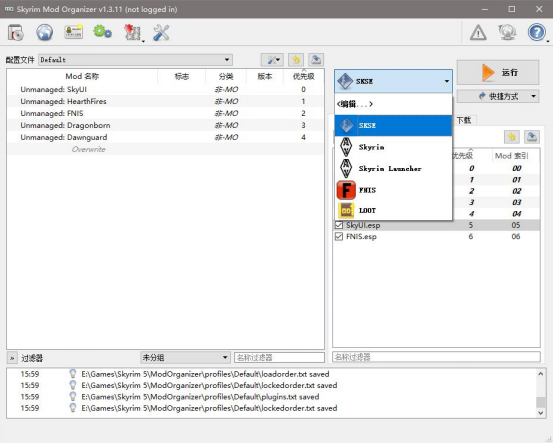Click the warning triangle problems icon
This screenshot has height=446, width=553.
tap(478, 32)
